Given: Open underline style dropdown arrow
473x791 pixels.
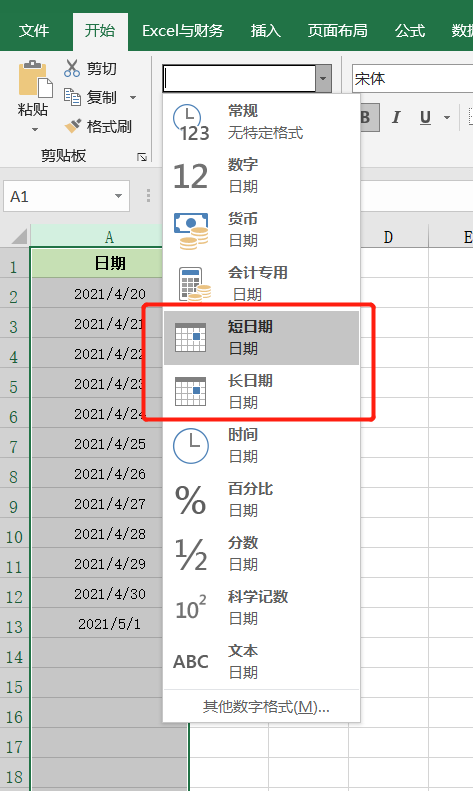Looking at the screenshot, I should tap(447, 118).
